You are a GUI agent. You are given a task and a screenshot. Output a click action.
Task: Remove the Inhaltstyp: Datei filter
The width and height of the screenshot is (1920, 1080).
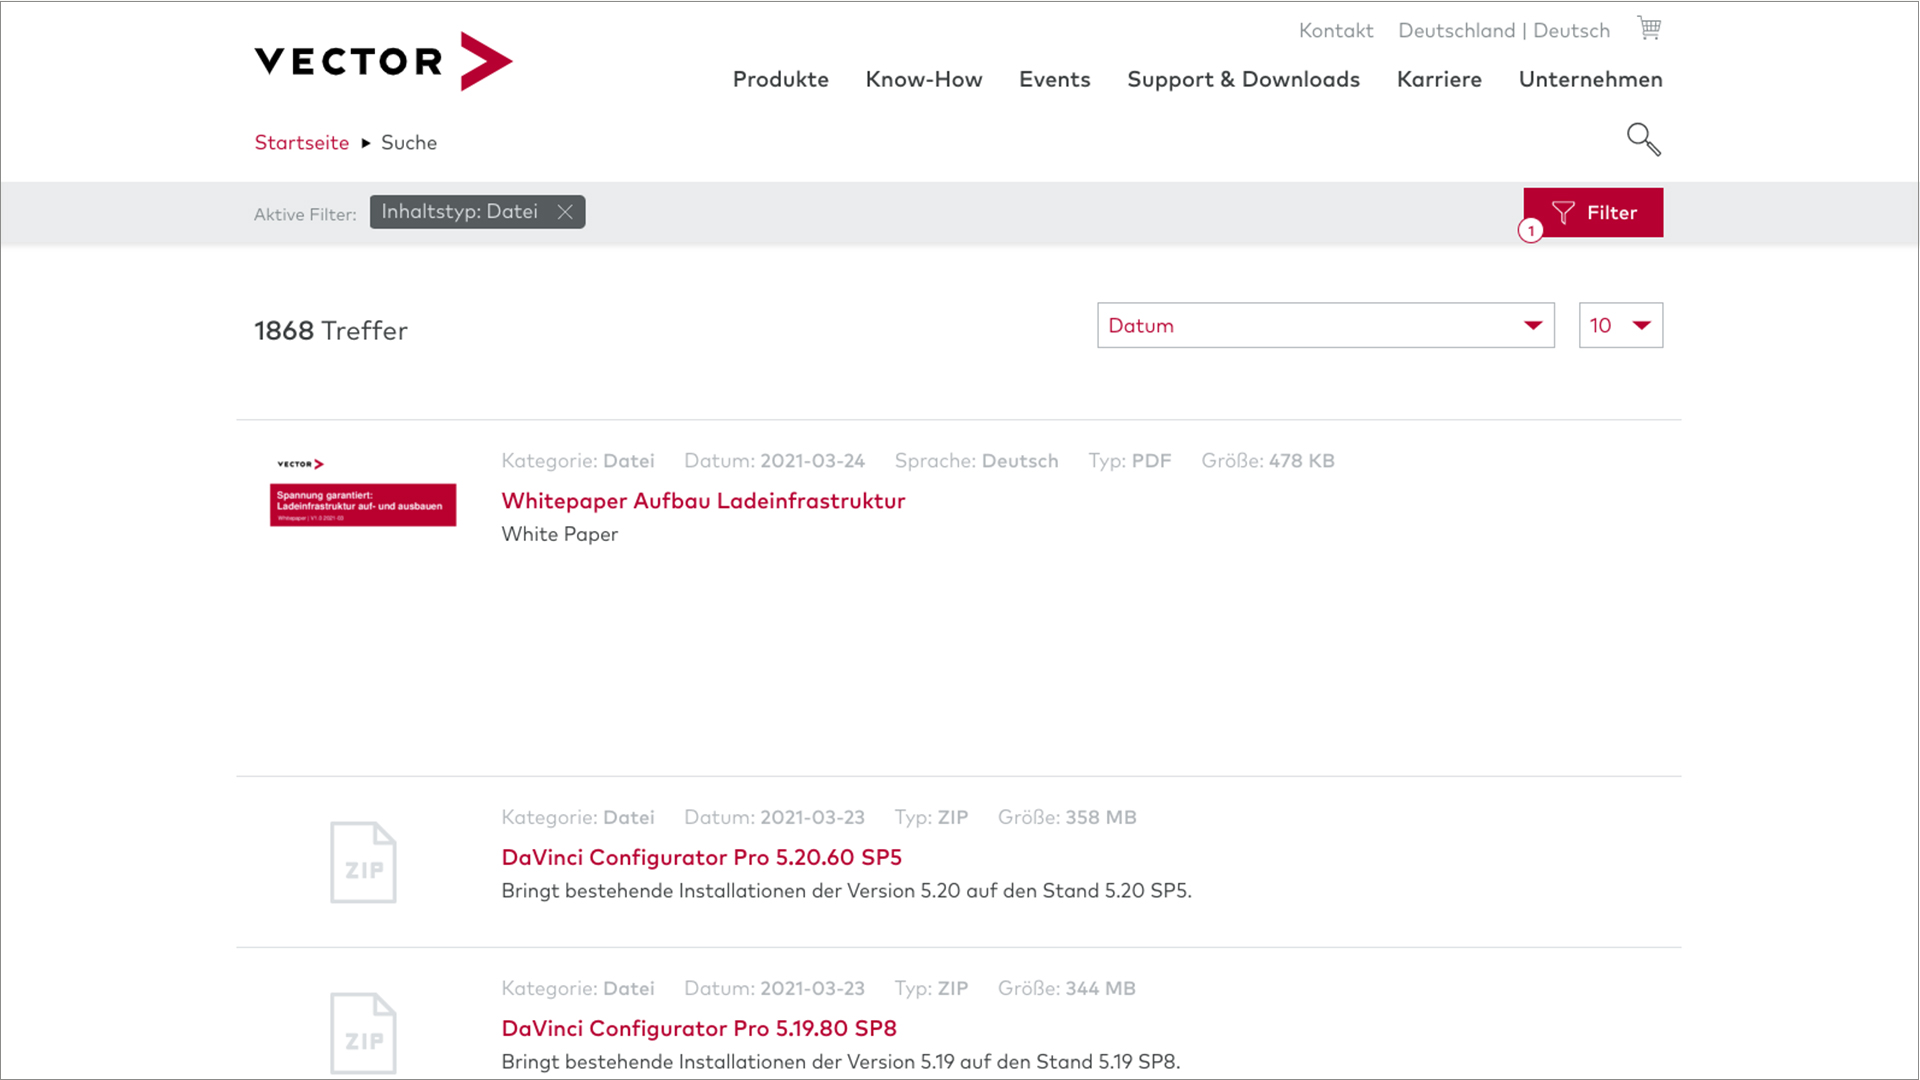click(565, 212)
